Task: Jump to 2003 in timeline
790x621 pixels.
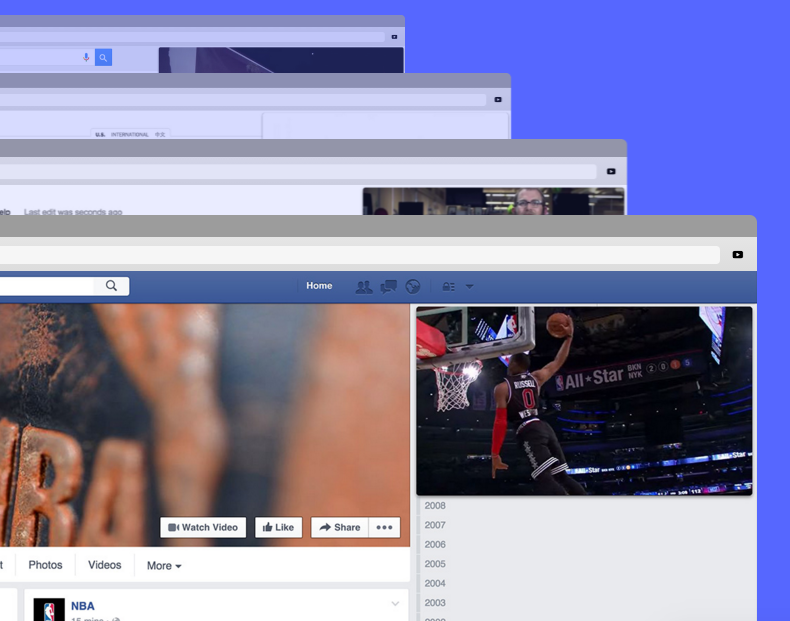Action: tap(435, 603)
